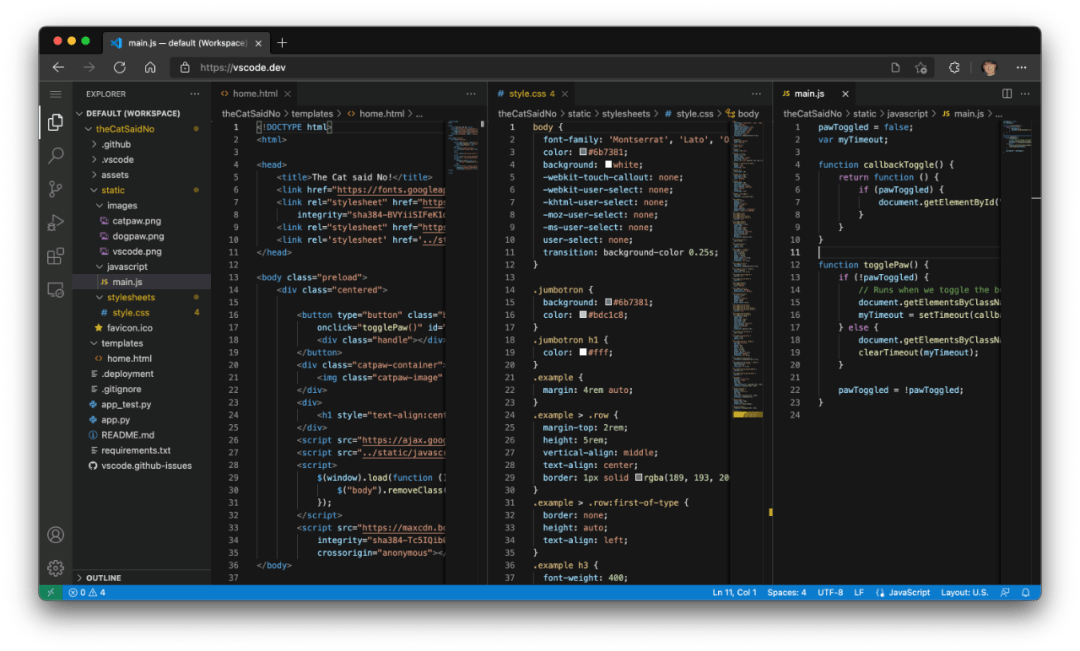
Task: Click the vscode.dev address bar
Action: [x=244, y=67]
